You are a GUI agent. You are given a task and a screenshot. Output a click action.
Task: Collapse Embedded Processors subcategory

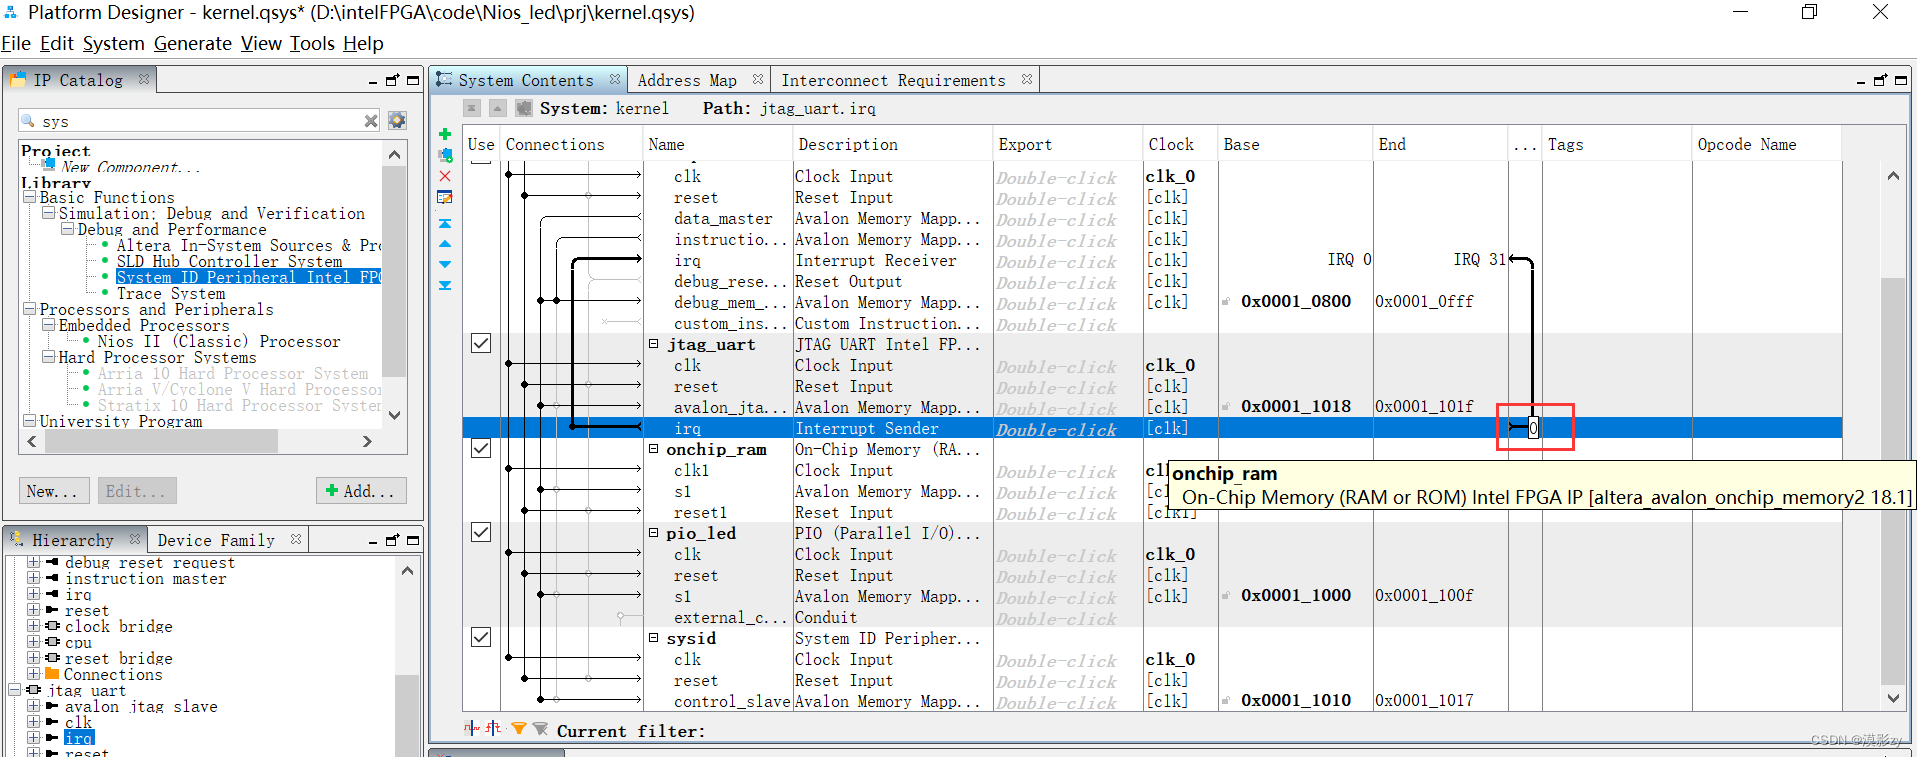(x=48, y=325)
